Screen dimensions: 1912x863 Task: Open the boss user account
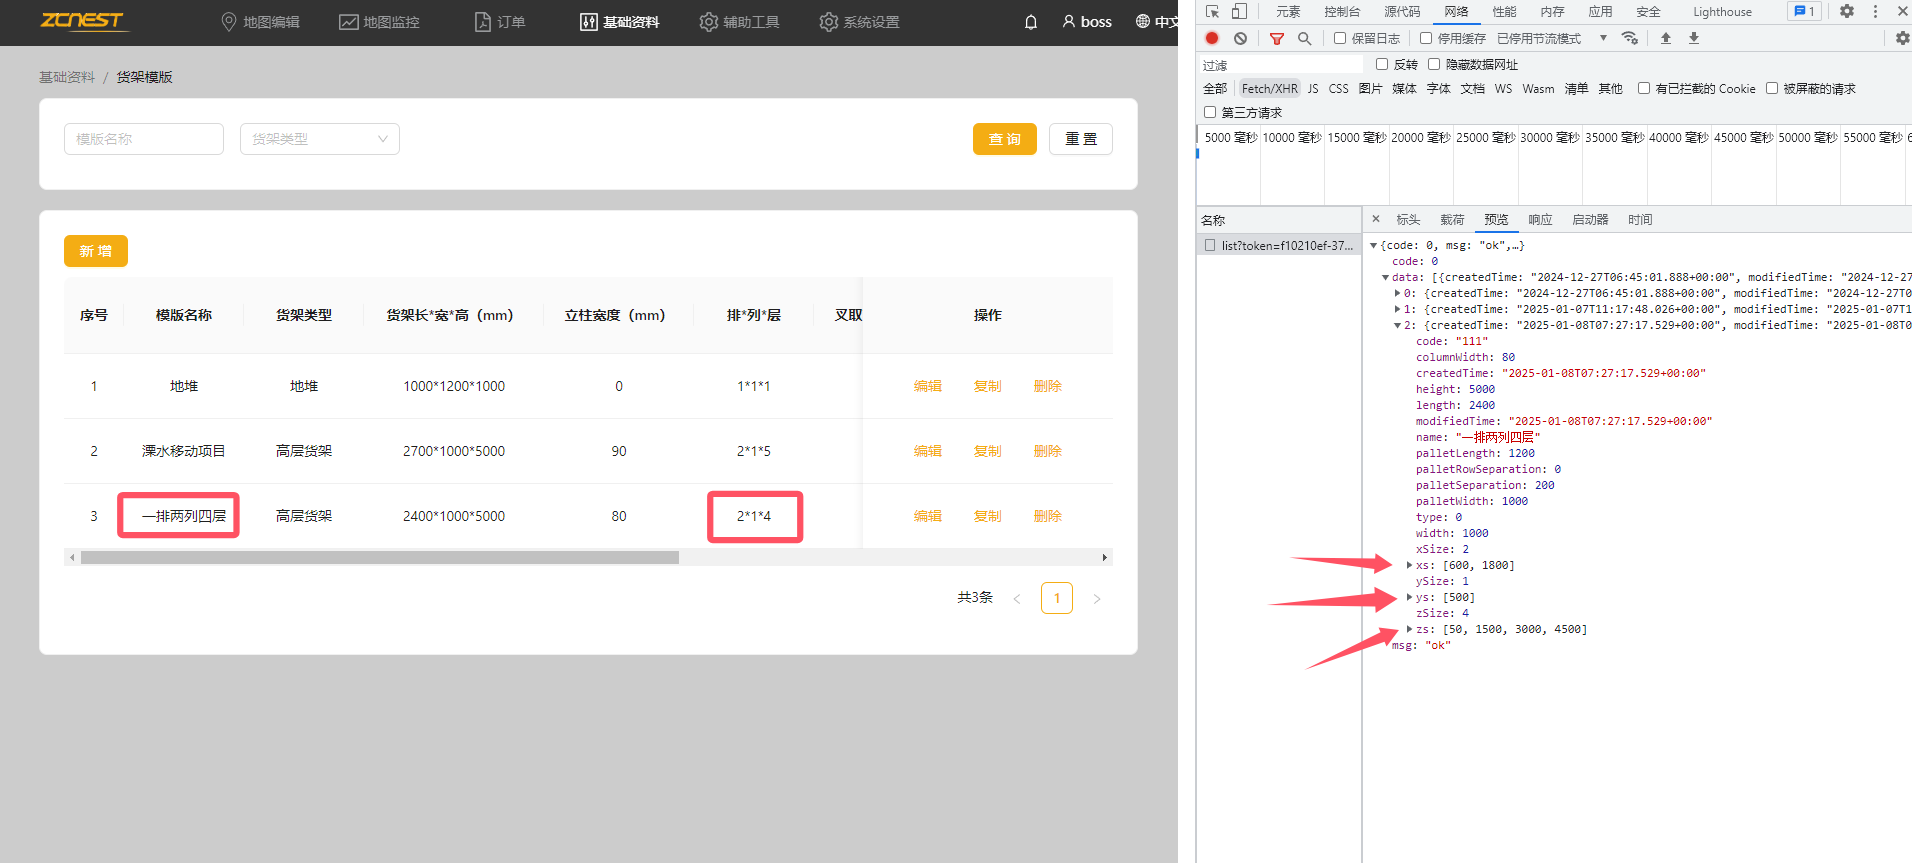[x=1087, y=22]
